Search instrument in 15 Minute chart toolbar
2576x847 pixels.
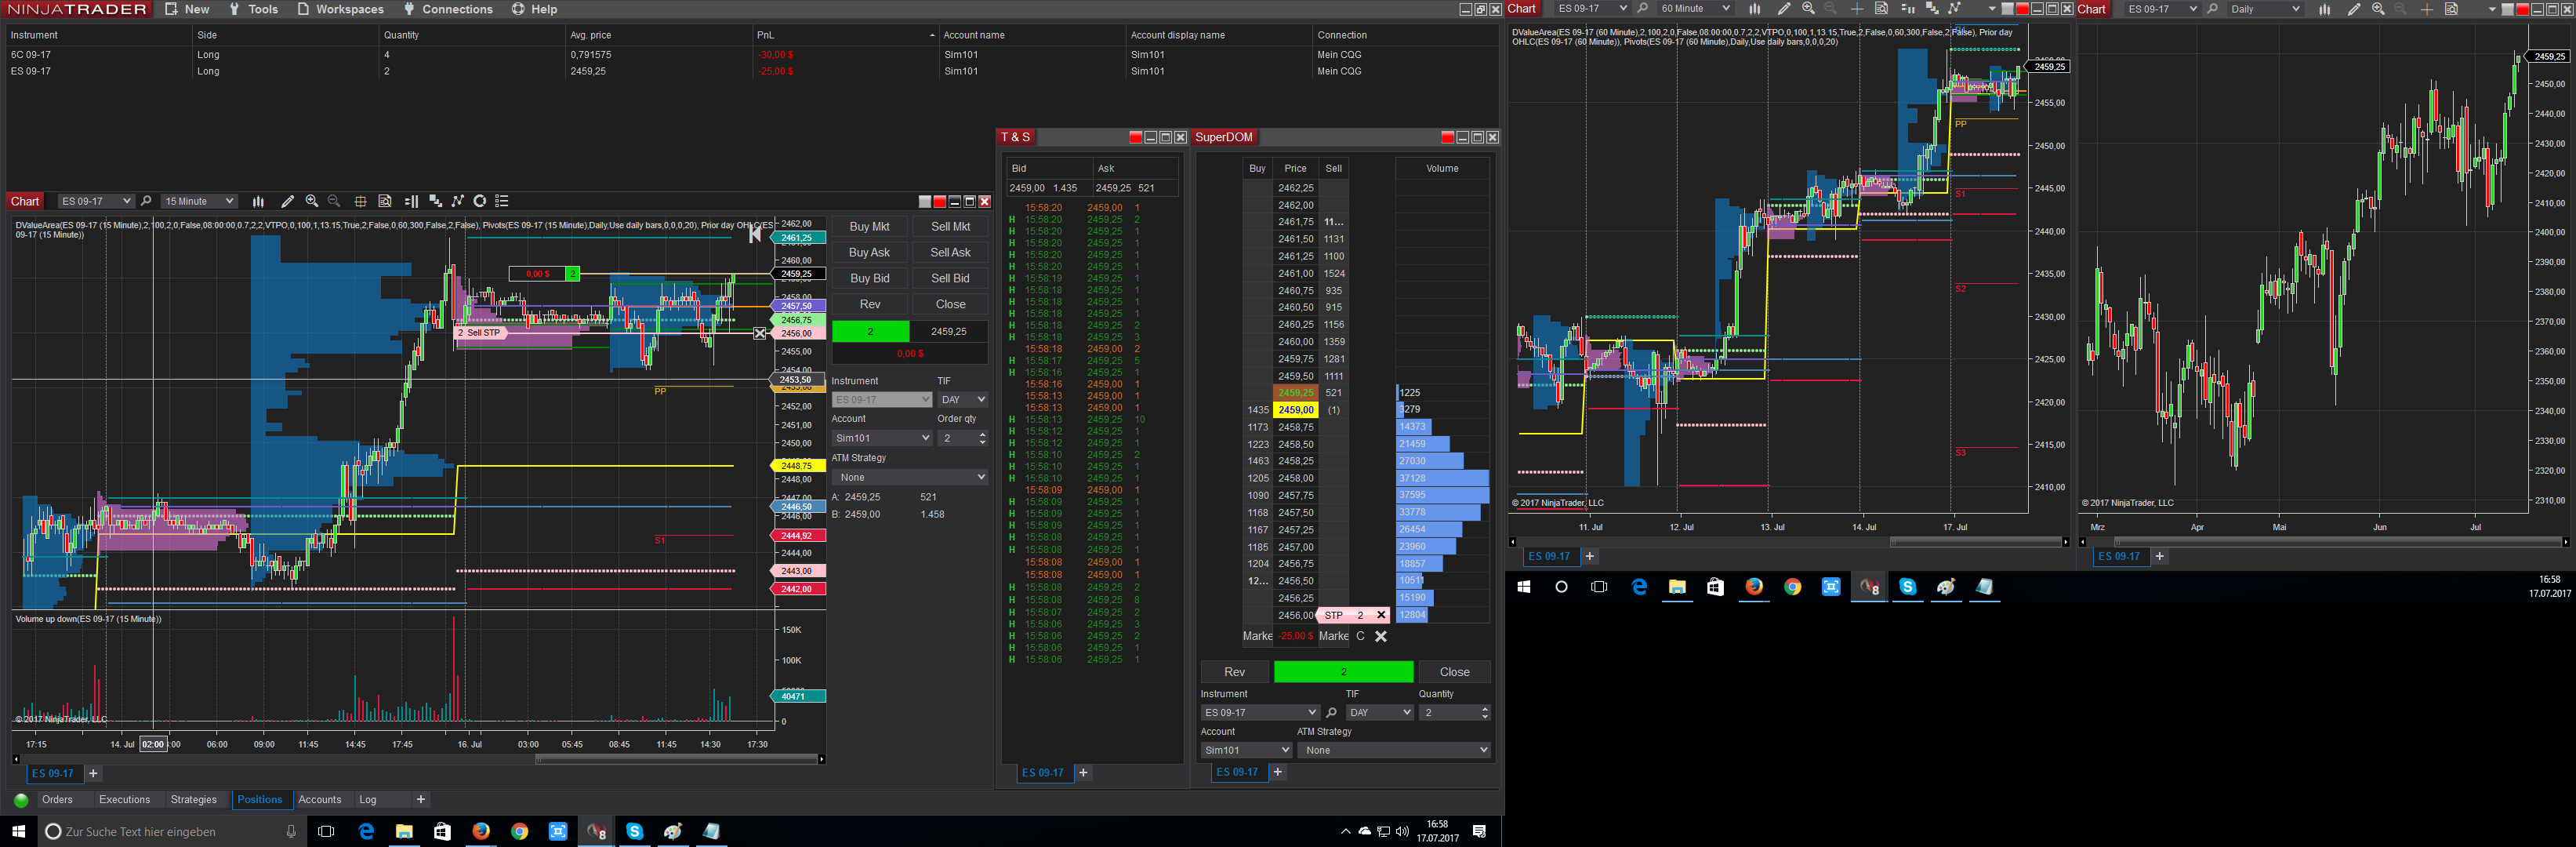[146, 201]
